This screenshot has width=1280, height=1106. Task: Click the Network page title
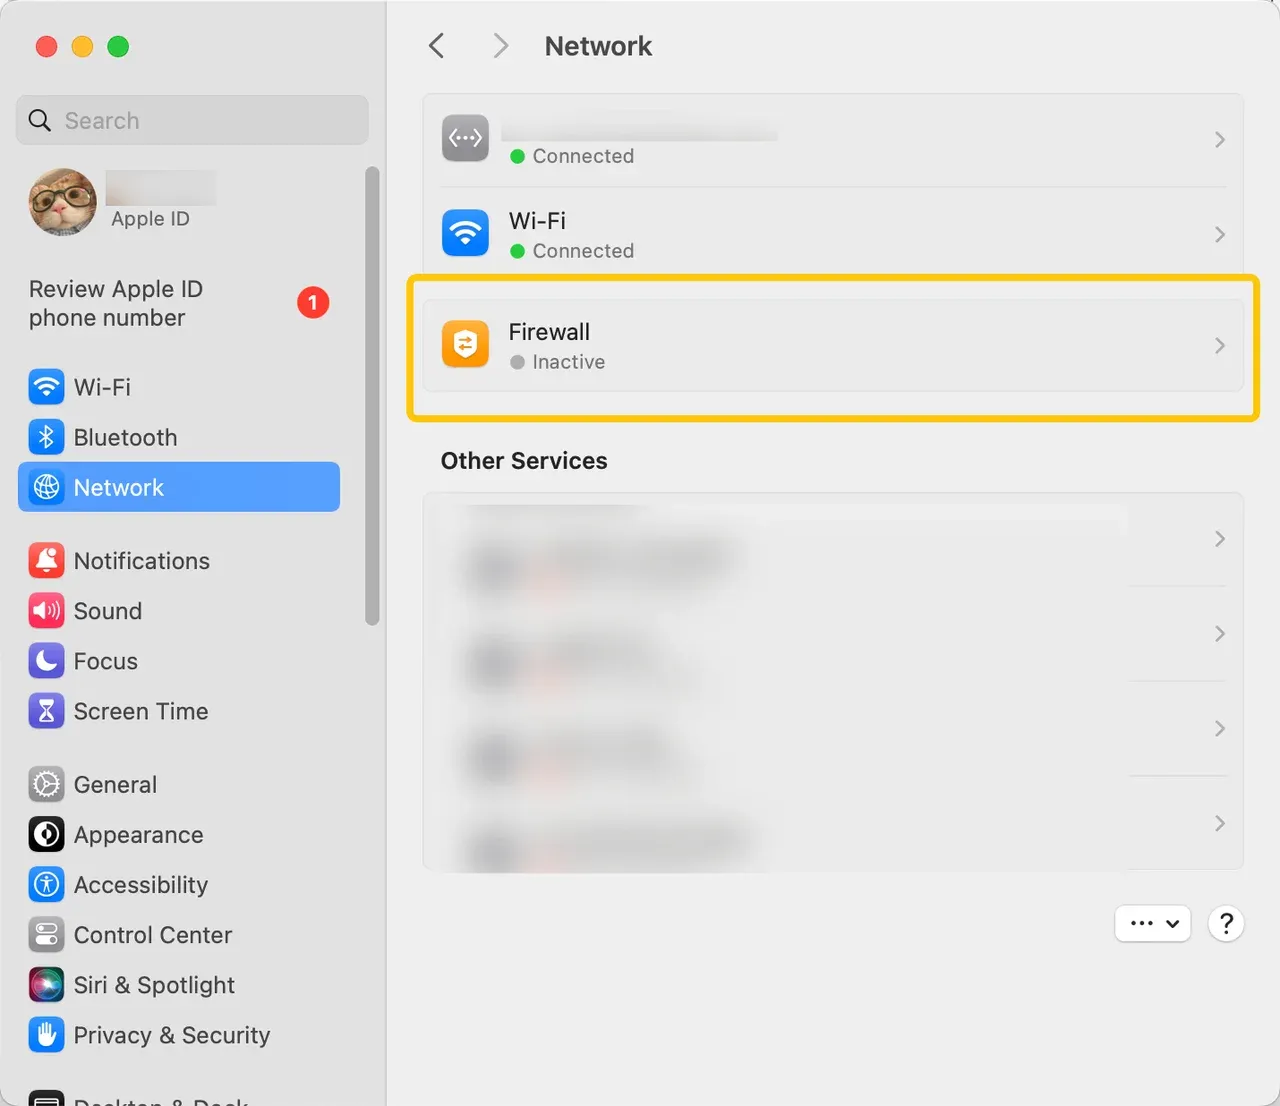598,46
